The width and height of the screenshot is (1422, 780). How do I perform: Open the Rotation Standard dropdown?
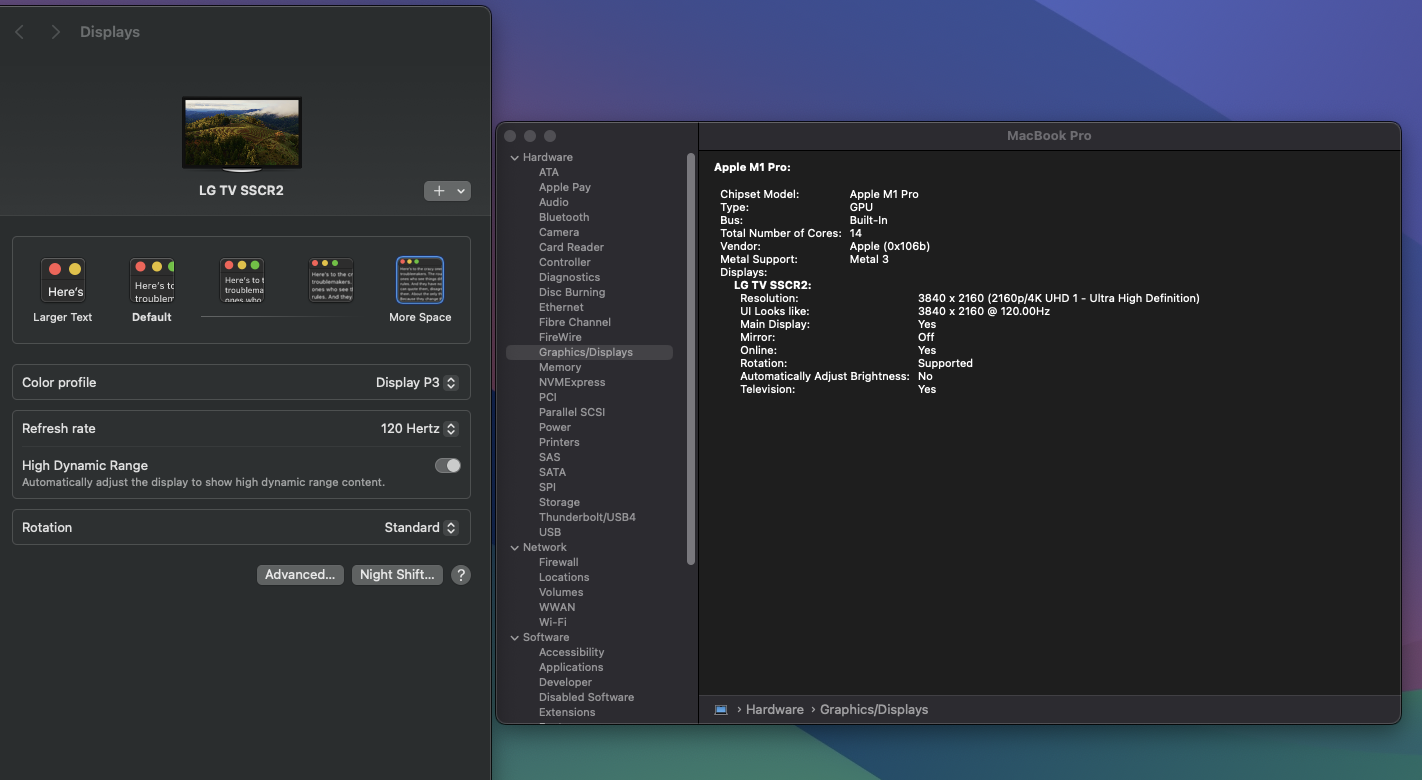point(421,527)
